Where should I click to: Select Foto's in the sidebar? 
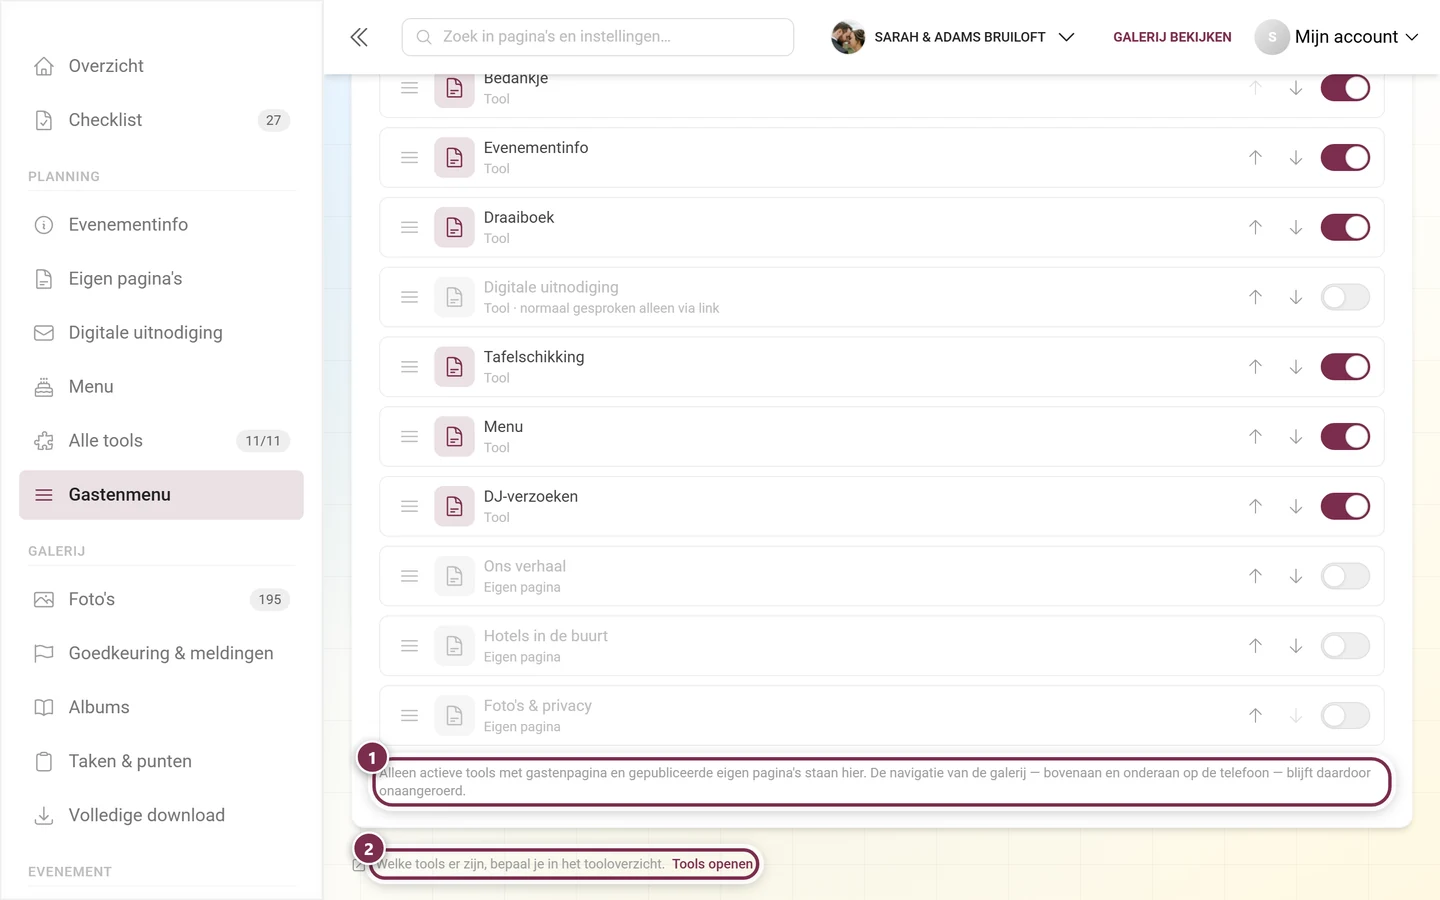161,600
